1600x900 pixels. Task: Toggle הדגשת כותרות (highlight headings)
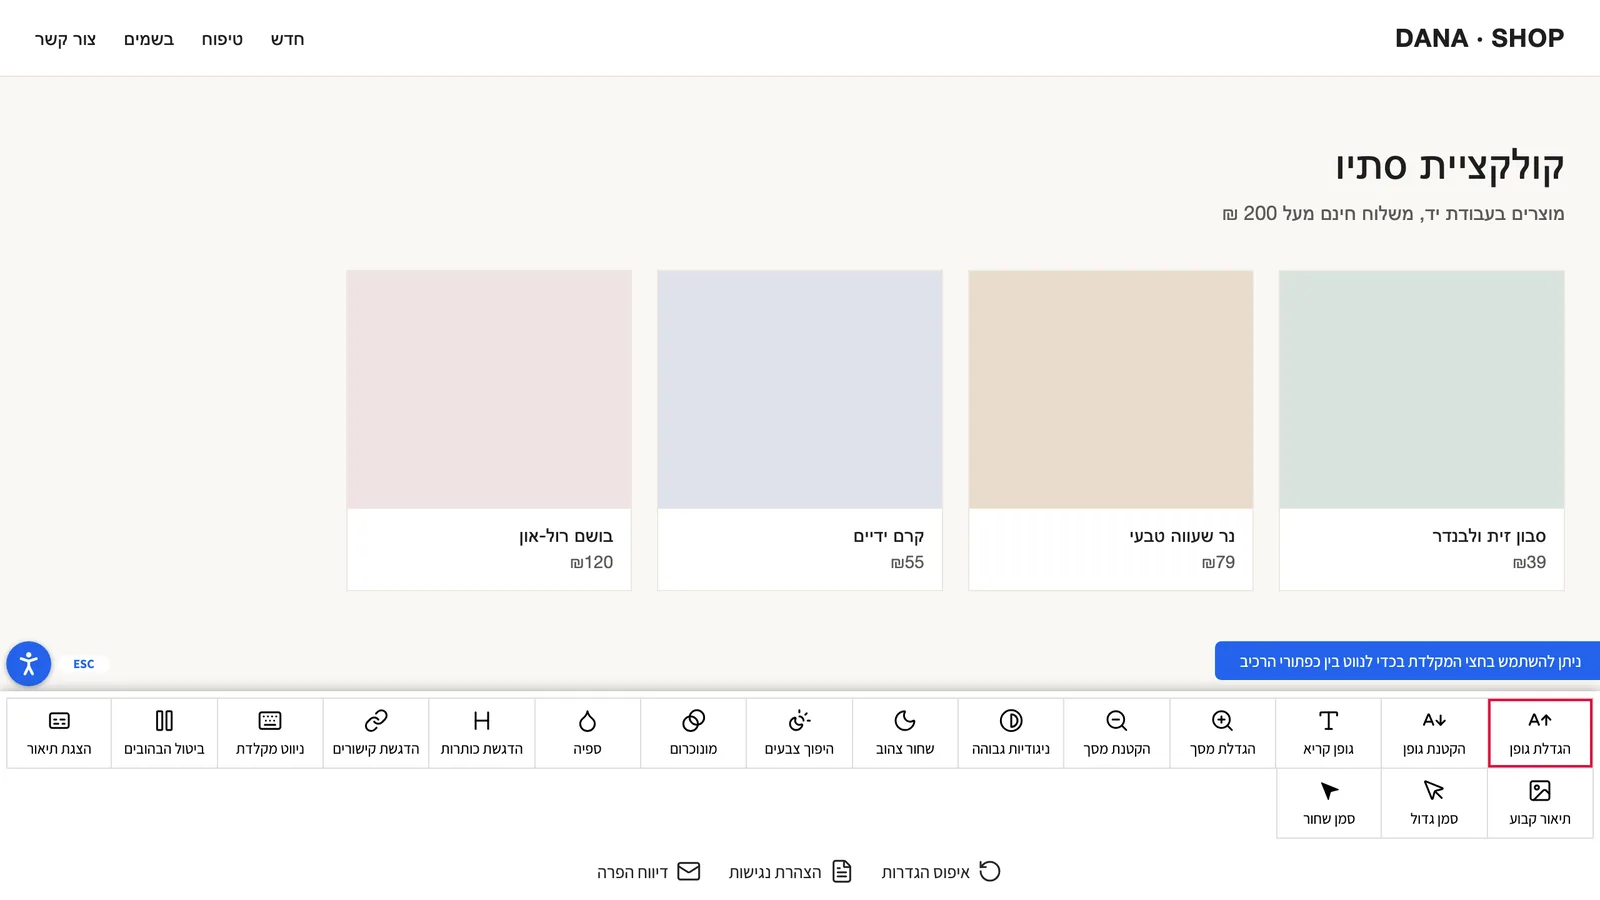tap(482, 733)
